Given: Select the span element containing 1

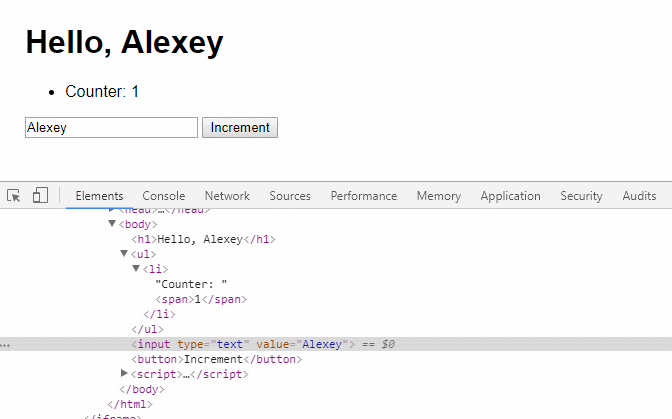Looking at the screenshot, I should click(x=201, y=299).
